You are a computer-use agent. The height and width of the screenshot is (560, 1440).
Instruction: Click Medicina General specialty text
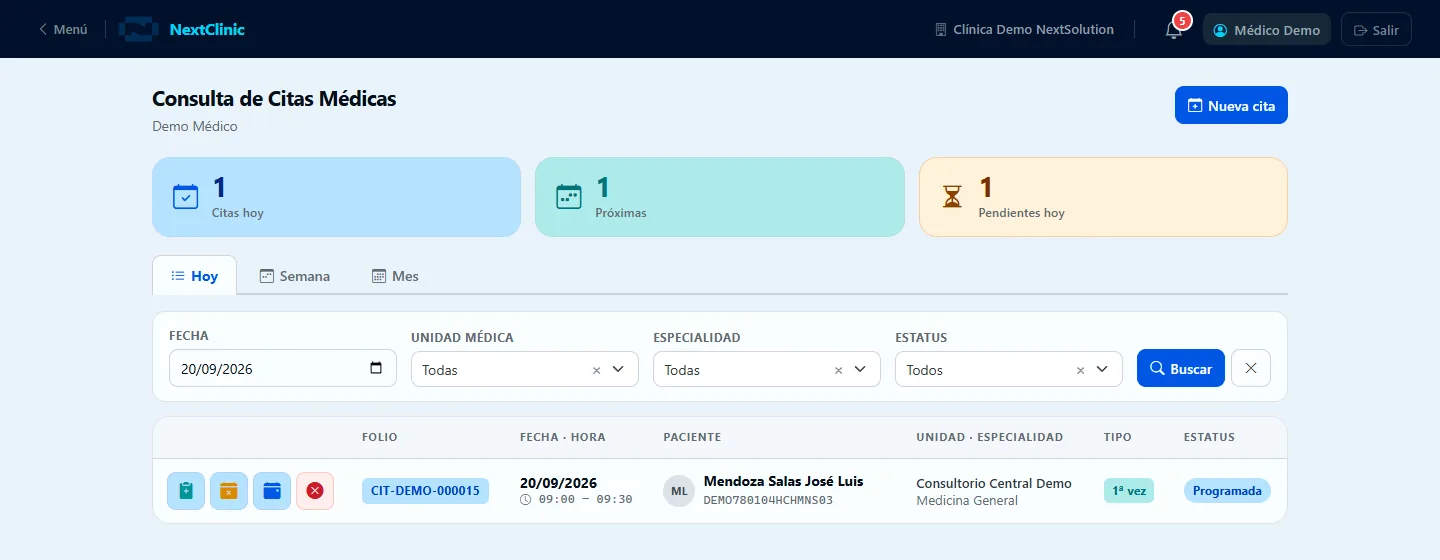(x=967, y=501)
